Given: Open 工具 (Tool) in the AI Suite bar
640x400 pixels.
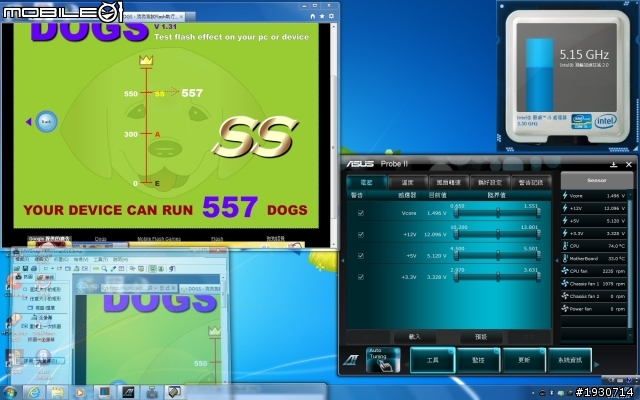Looking at the screenshot, I should [432, 360].
